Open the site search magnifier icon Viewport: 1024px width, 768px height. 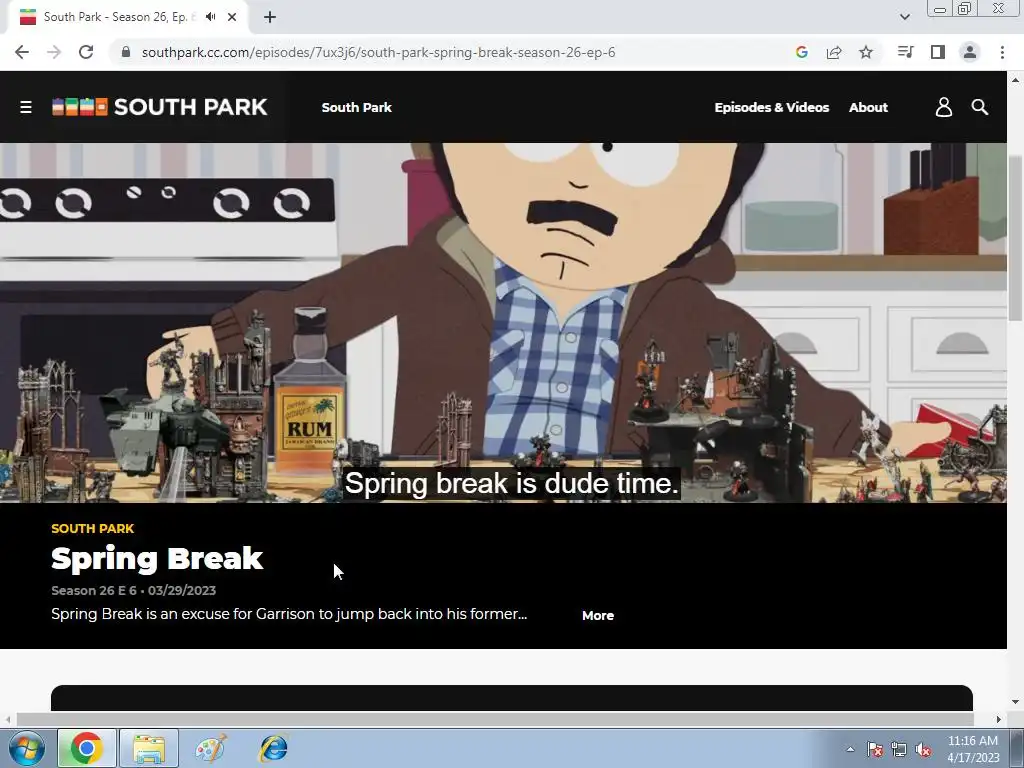(x=980, y=107)
